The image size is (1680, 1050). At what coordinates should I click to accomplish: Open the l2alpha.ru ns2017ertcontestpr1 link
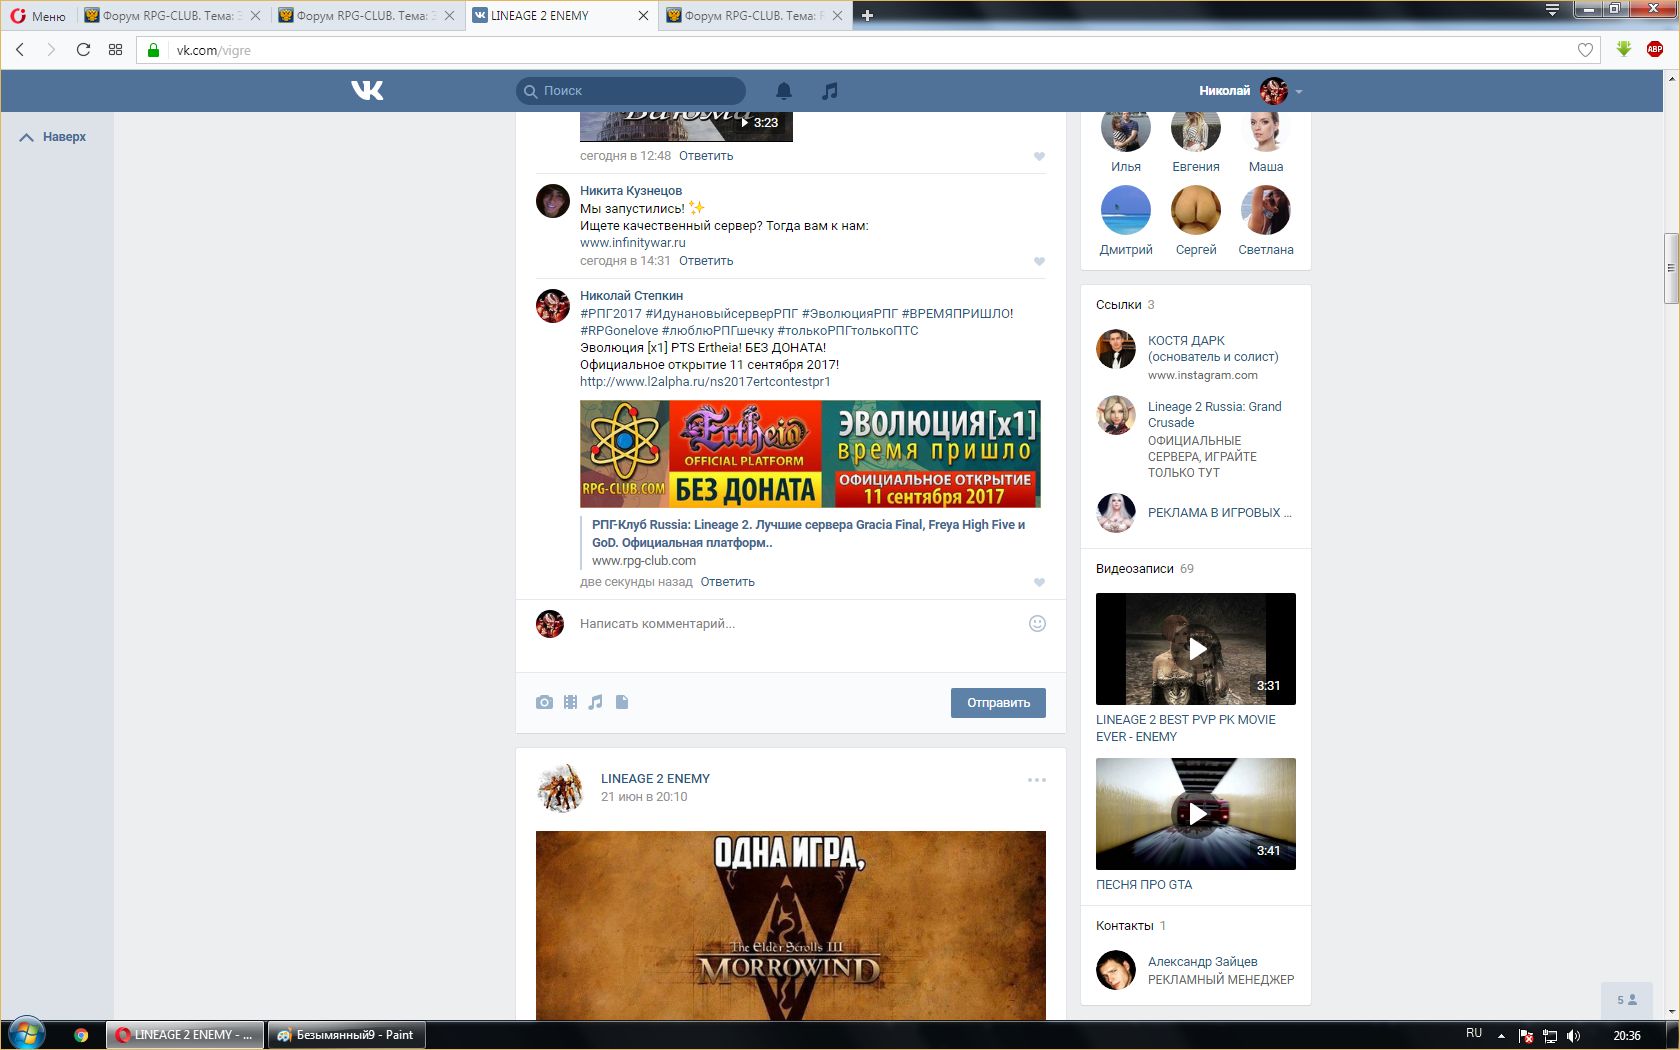[705, 382]
